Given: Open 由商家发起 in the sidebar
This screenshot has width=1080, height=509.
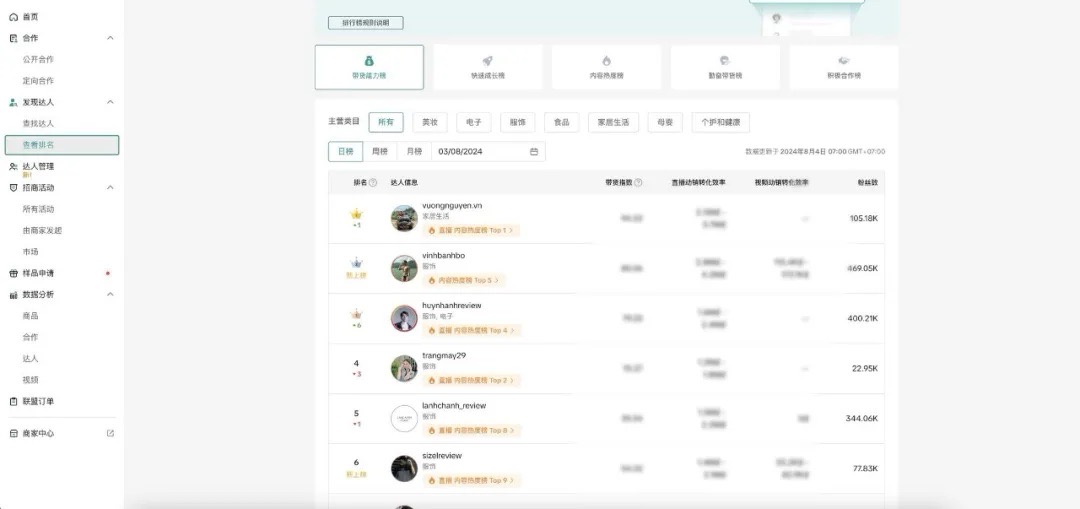Looking at the screenshot, I should (x=42, y=230).
